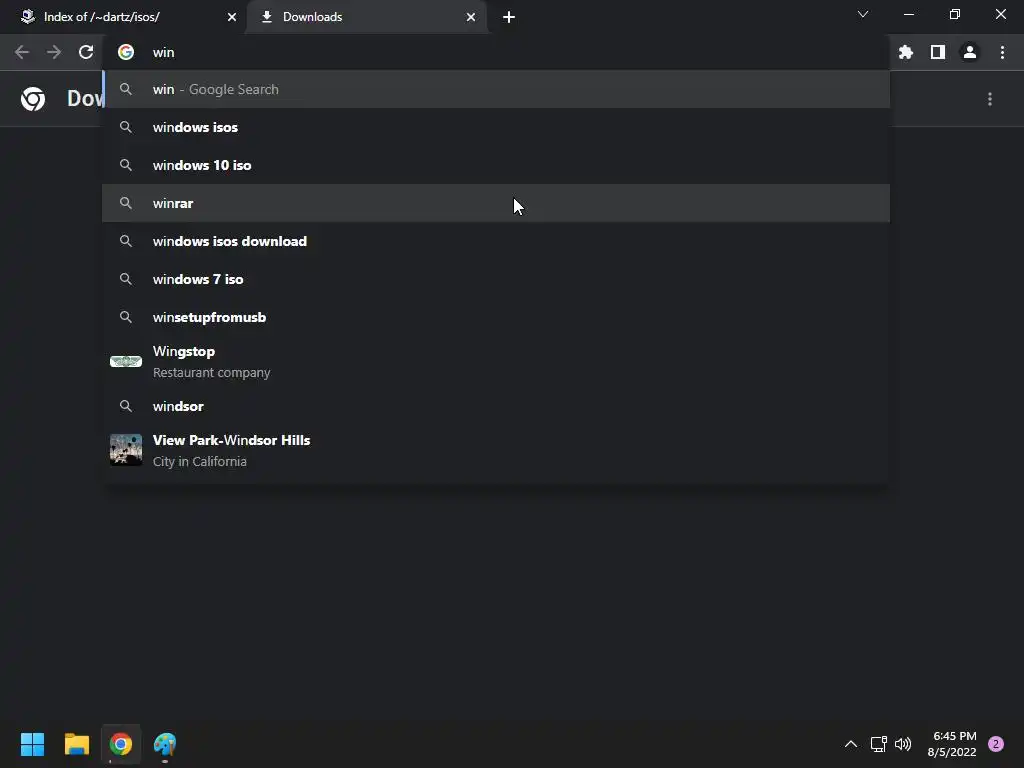The width and height of the screenshot is (1024, 768).
Task: Select the highlighted "winrar" suggestion
Action: [496, 203]
